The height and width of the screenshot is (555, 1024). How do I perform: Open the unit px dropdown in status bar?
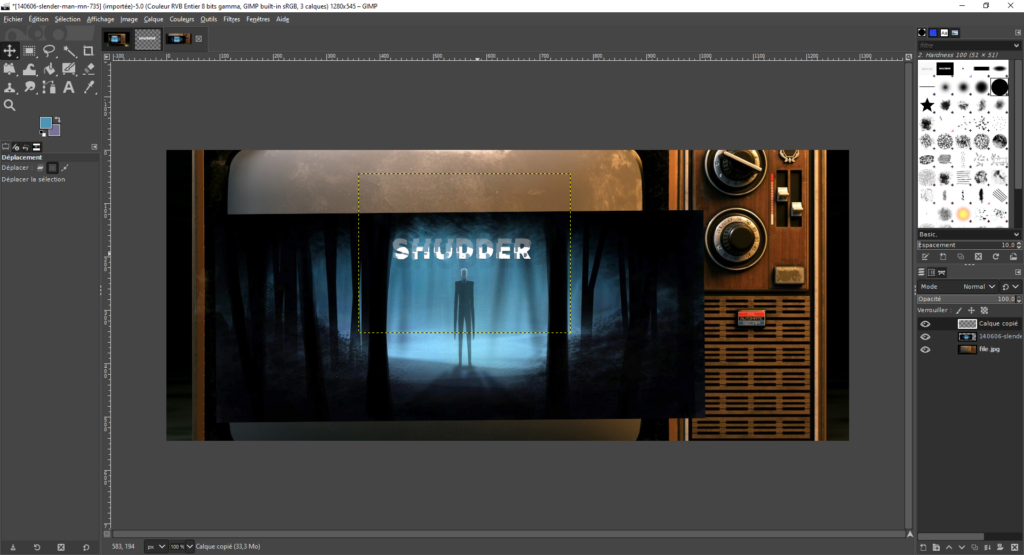point(155,547)
